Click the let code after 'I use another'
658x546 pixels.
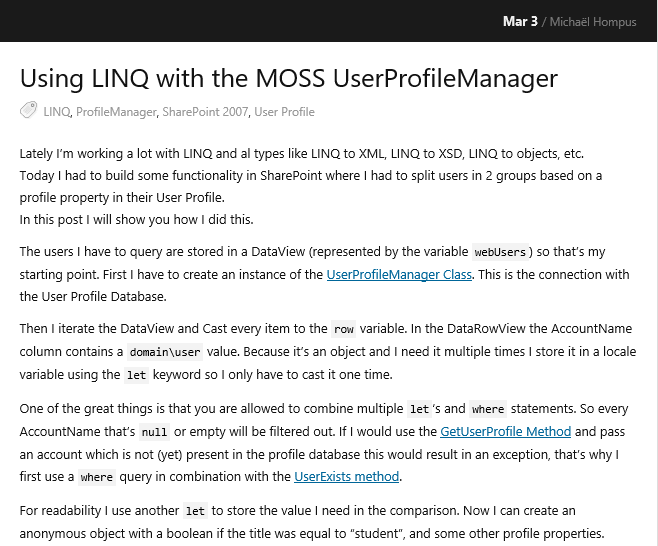tap(195, 511)
